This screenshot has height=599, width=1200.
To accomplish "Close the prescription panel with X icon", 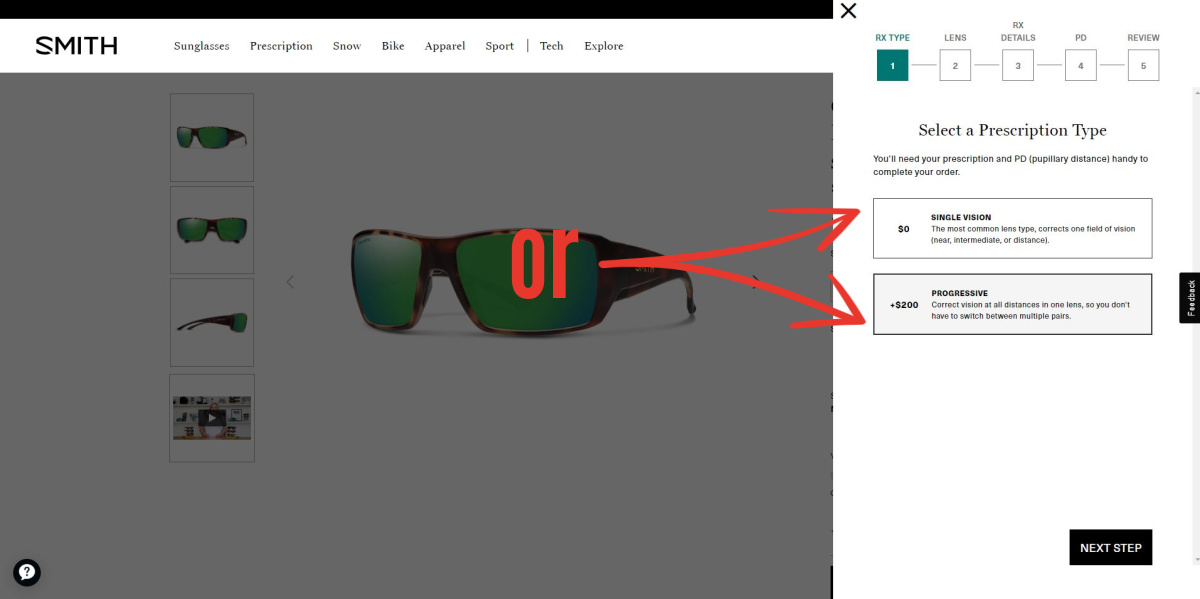I will click(848, 11).
